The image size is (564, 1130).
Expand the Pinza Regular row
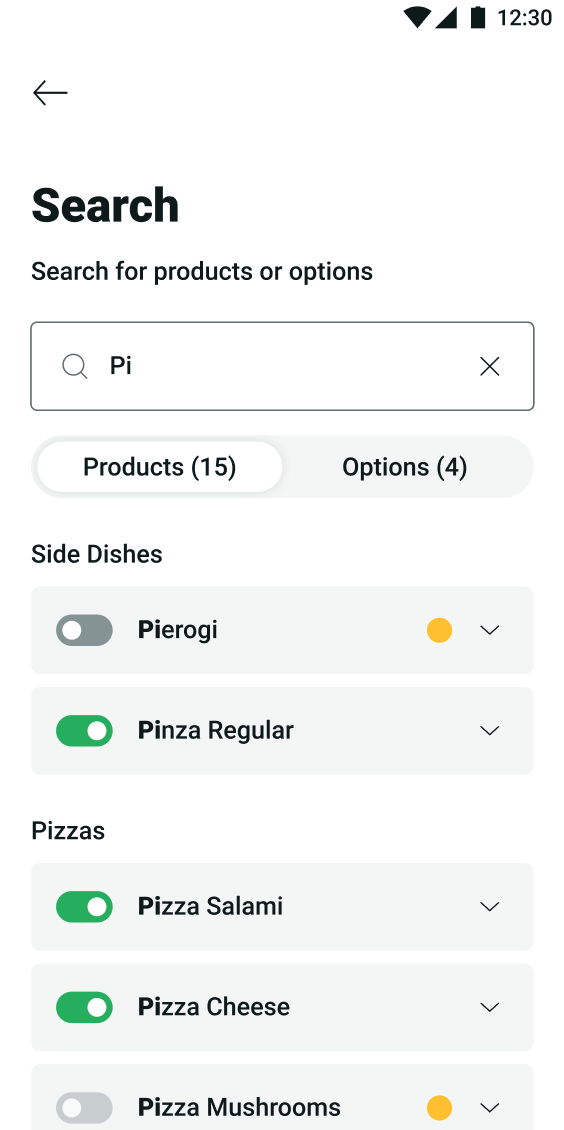click(490, 731)
